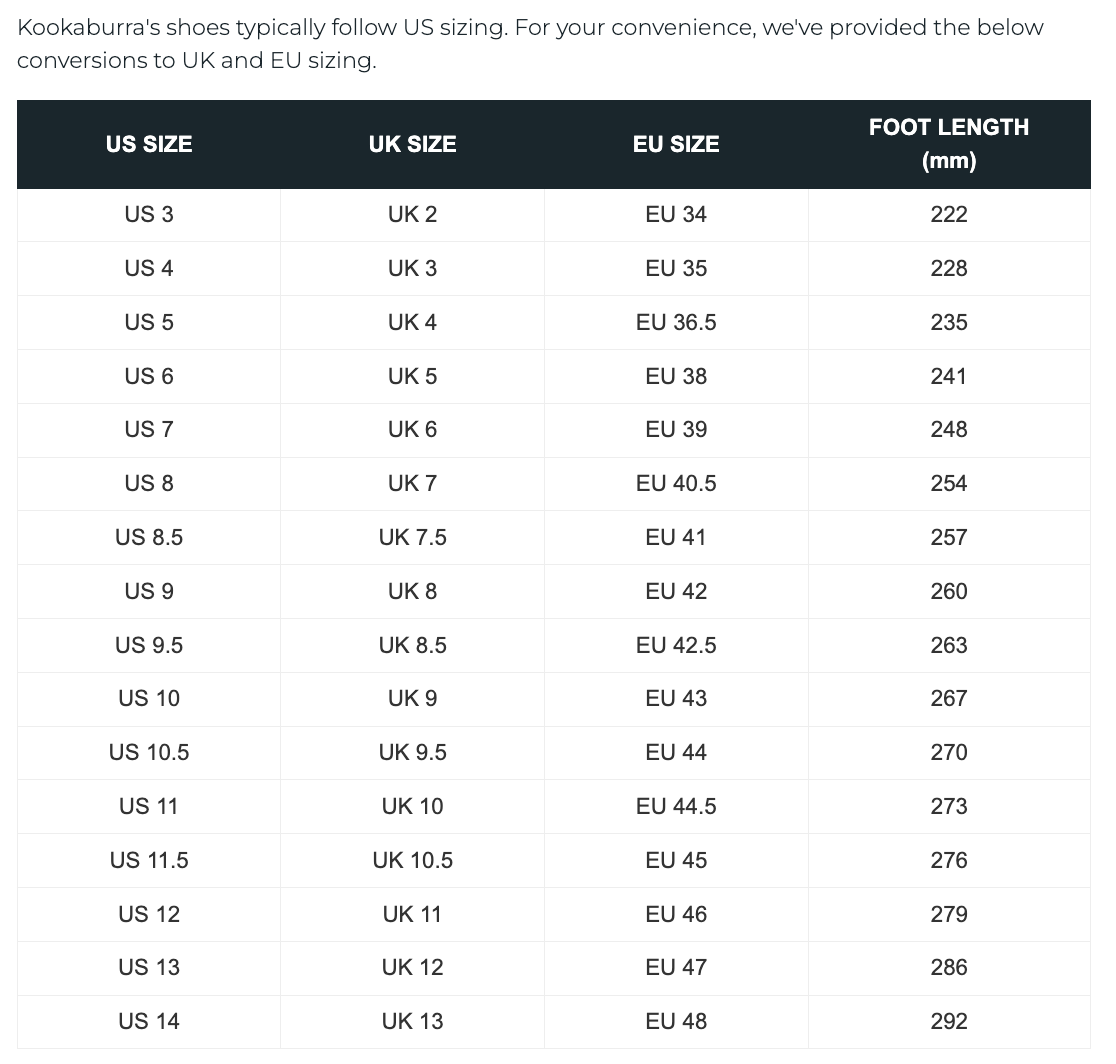Screen dimensions: 1116x1064
Task: Click the EU 48 cell
Action: pyautogui.click(x=676, y=1021)
